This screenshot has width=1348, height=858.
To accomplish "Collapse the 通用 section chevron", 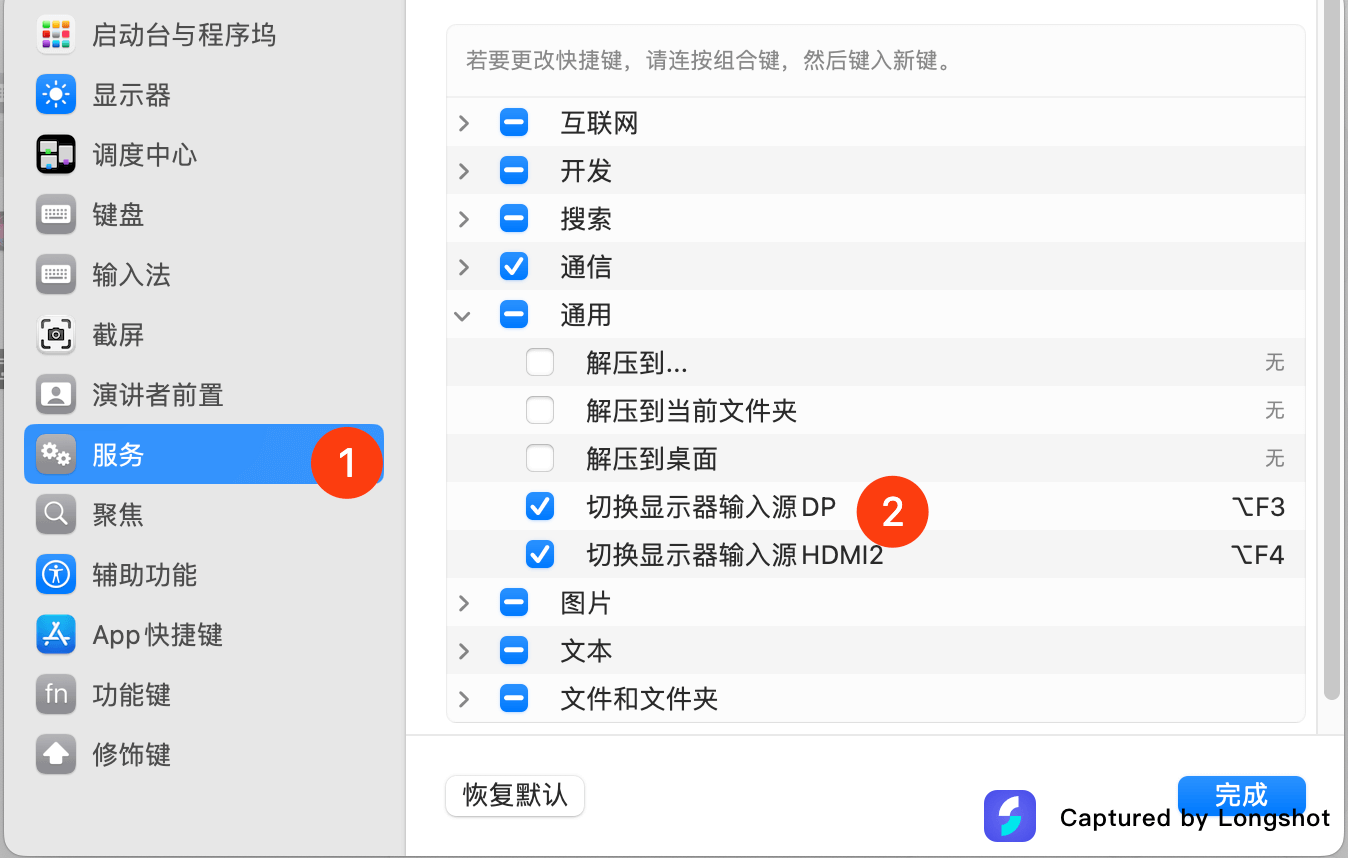I will coord(463,315).
